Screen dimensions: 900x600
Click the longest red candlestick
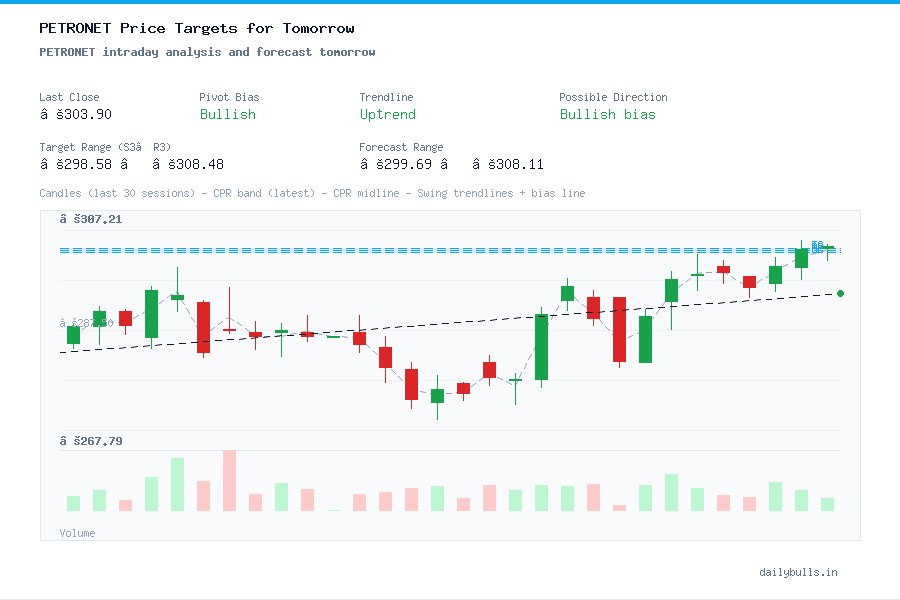pyautogui.click(x=618, y=330)
